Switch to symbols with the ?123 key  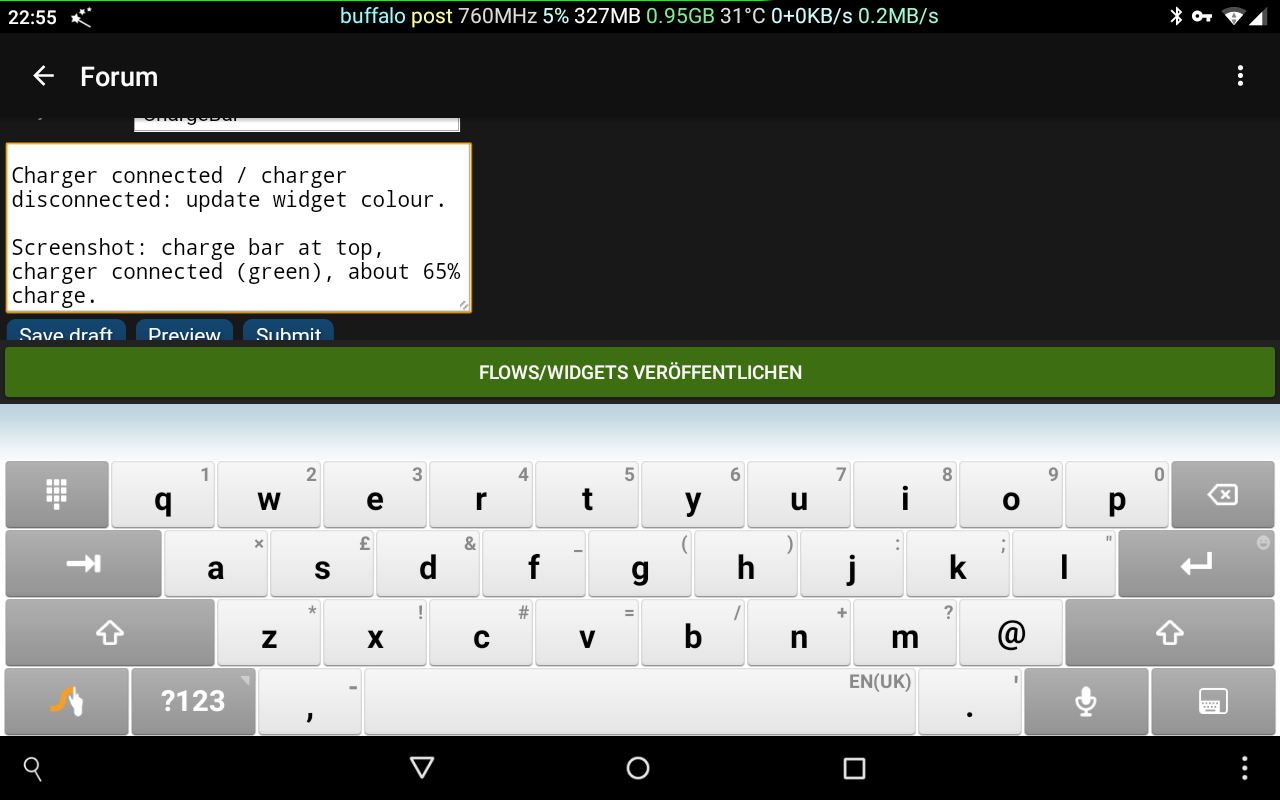[193, 701]
